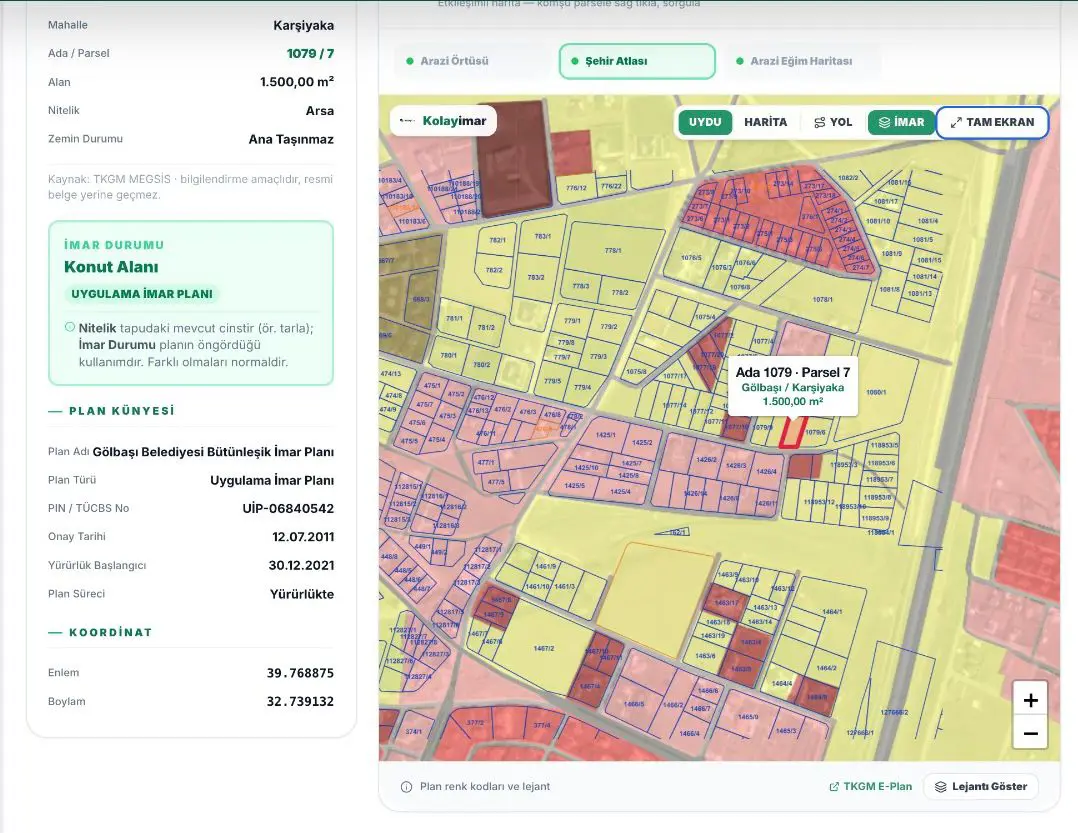
Task: Zoom in with the plus button
Action: [x=1030, y=700]
